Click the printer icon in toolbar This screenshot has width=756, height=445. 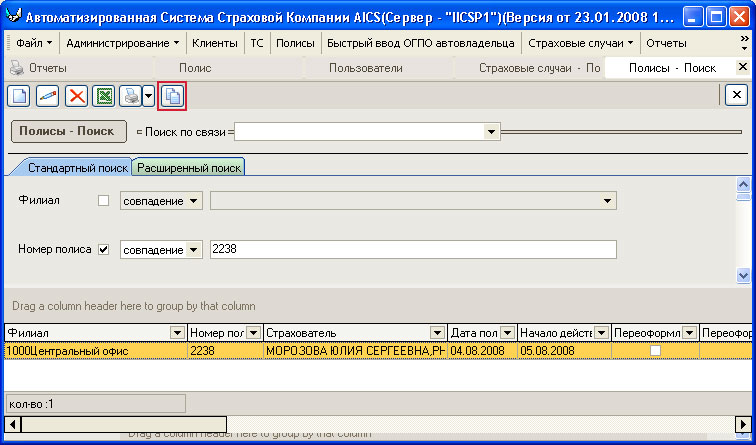pos(129,96)
